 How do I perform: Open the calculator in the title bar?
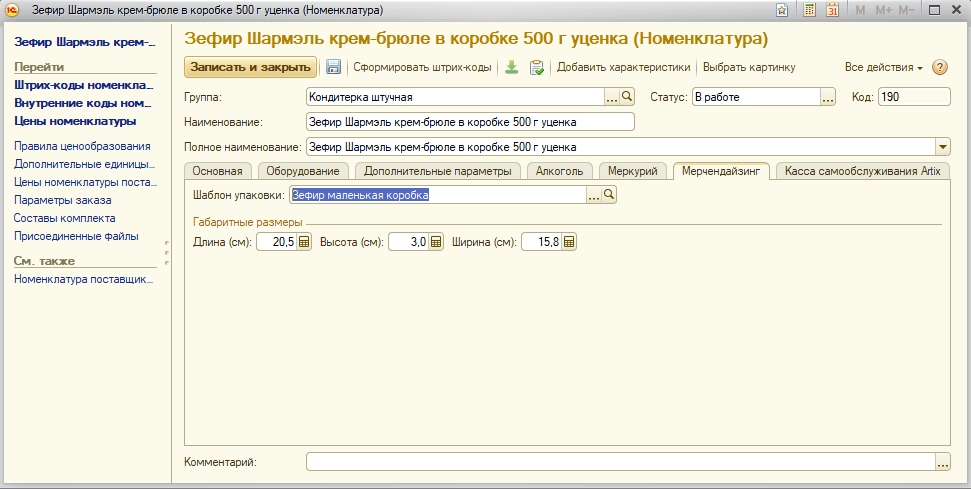[x=809, y=10]
